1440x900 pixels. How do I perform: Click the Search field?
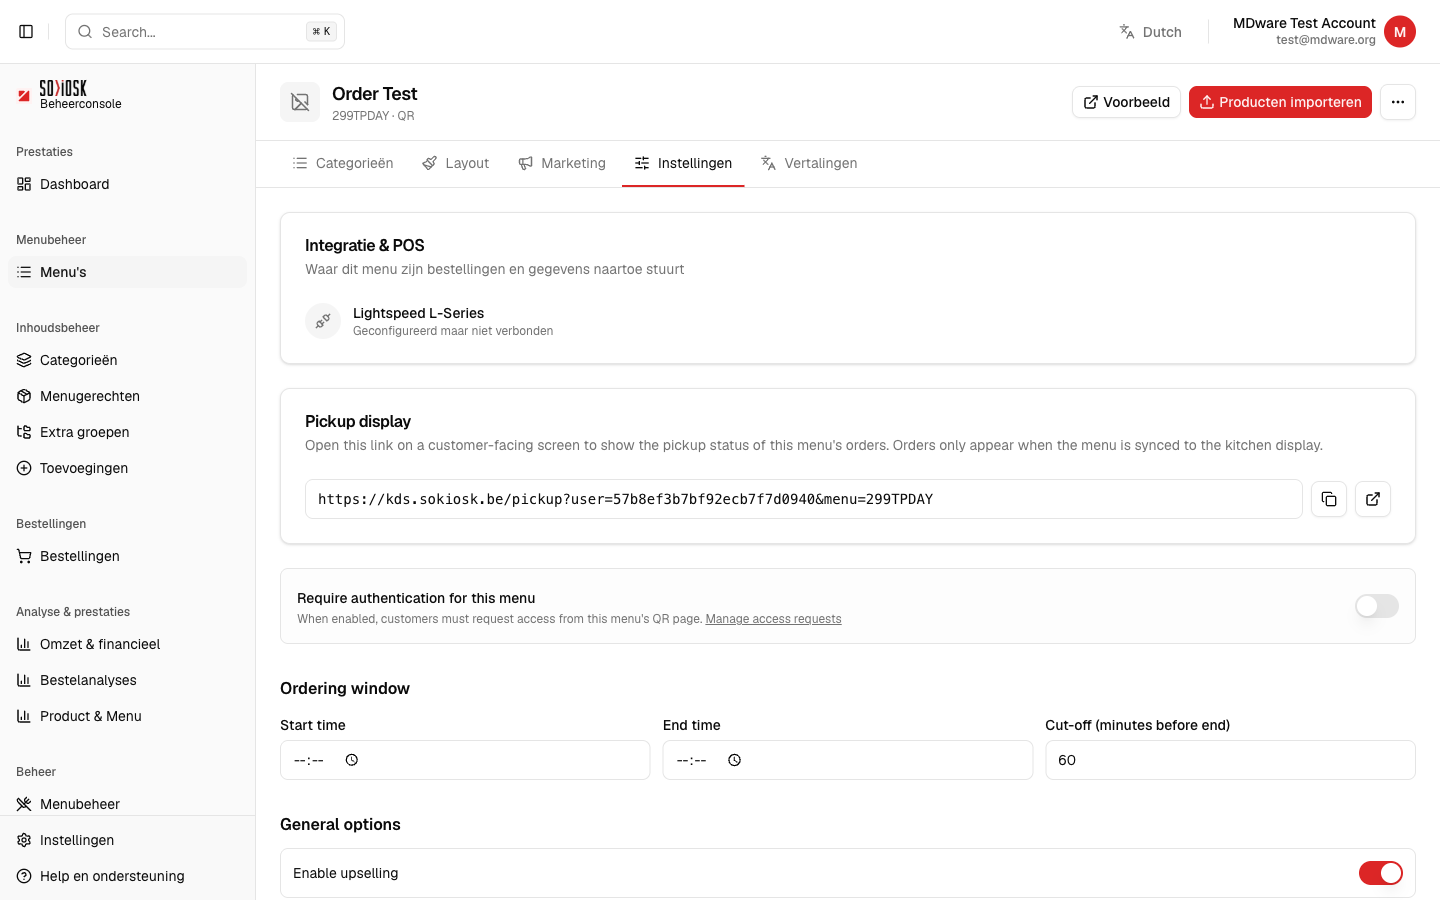[205, 32]
